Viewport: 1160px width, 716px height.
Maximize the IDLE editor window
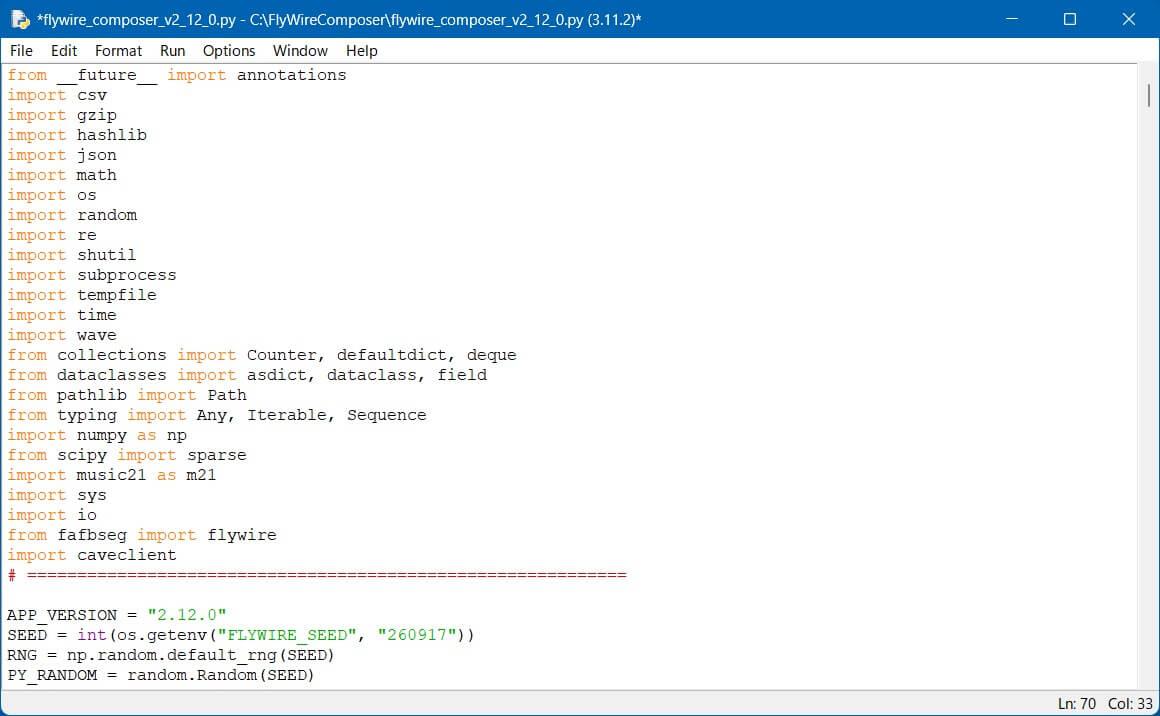(1070, 19)
